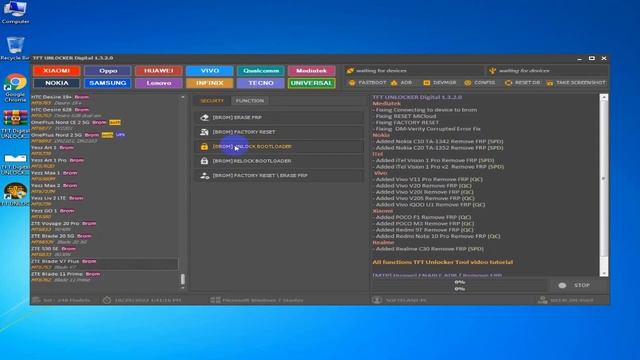Open the Qualcomm chipset section
Viewport: 640px width, 360px height.
[x=261, y=71]
